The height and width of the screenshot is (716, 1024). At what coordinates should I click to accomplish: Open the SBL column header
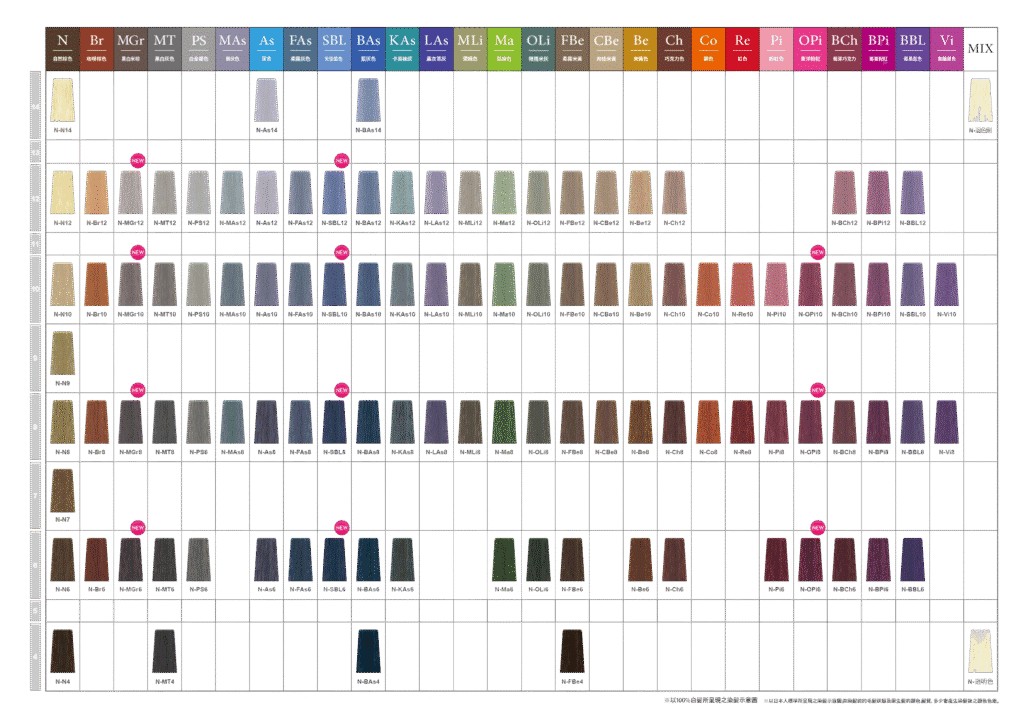coord(334,47)
